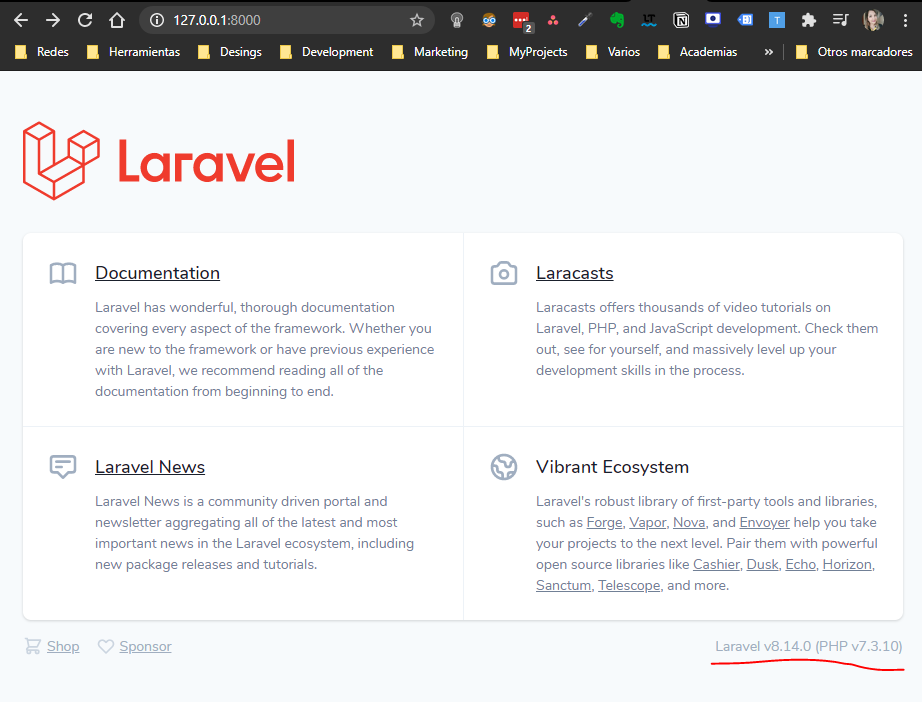This screenshot has width=922, height=702.
Task: Open the Herramientas bookmarks folder
Action: (x=133, y=52)
